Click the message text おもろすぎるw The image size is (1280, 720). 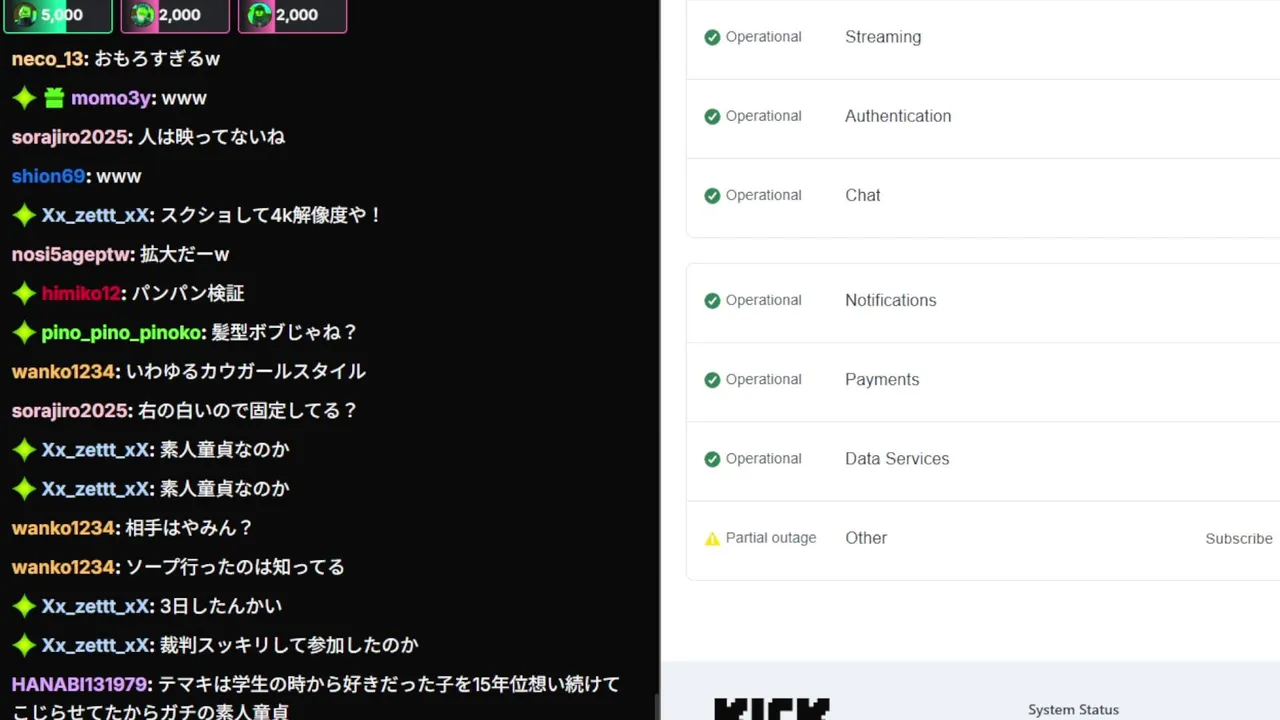(157, 59)
